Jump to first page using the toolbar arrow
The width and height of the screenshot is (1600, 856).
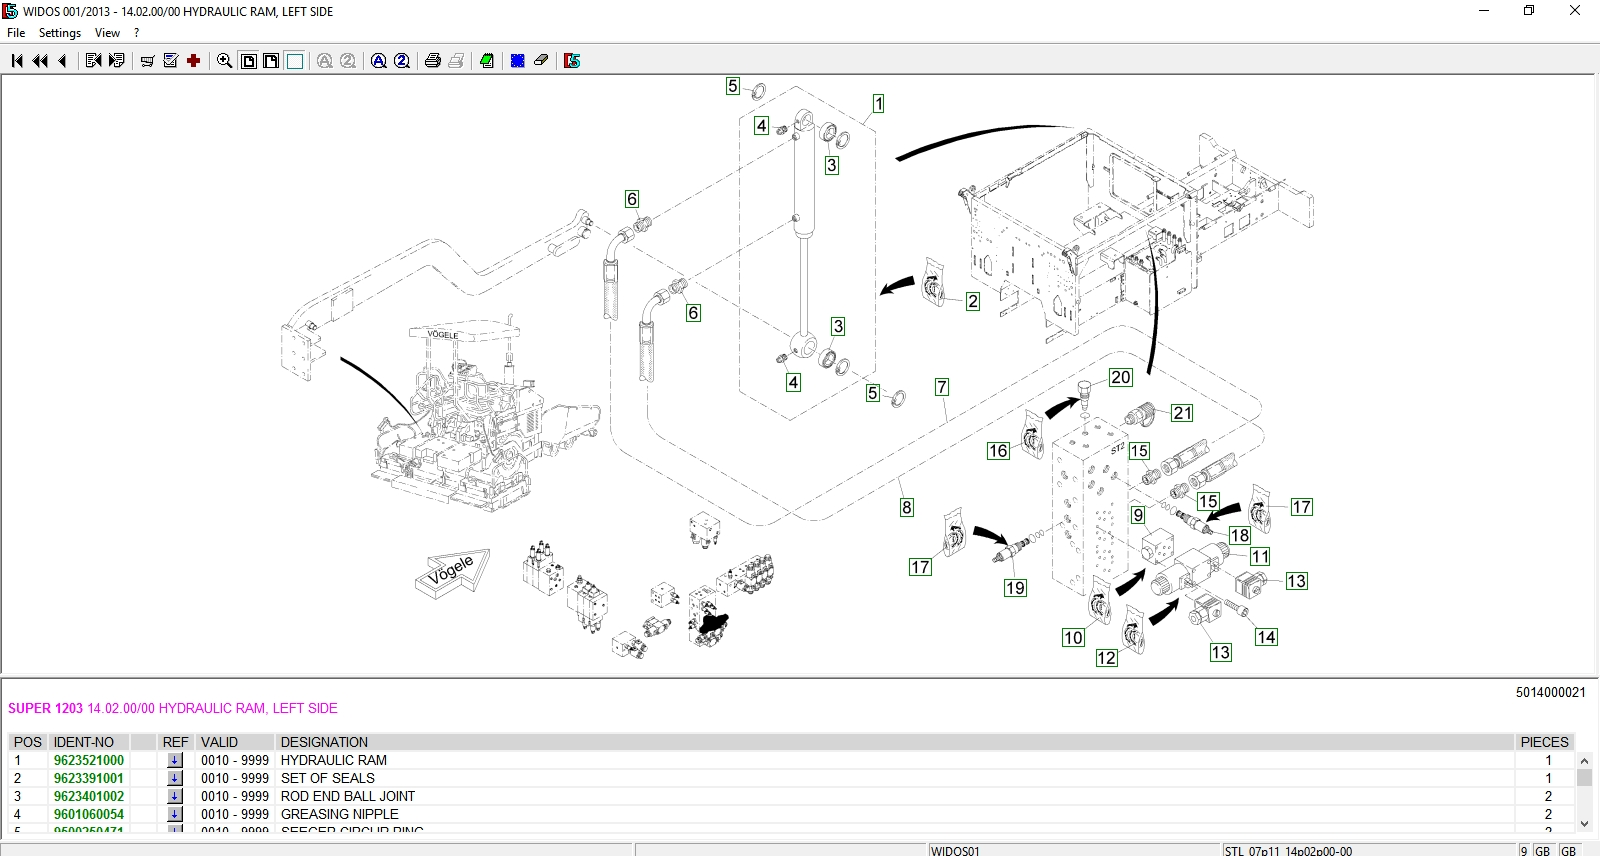17,61
